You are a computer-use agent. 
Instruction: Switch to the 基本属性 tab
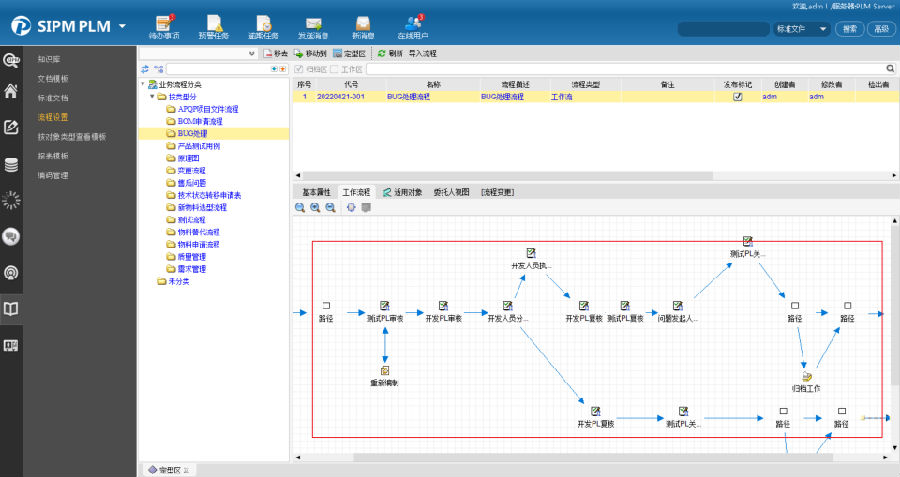(x=316, y=191)
